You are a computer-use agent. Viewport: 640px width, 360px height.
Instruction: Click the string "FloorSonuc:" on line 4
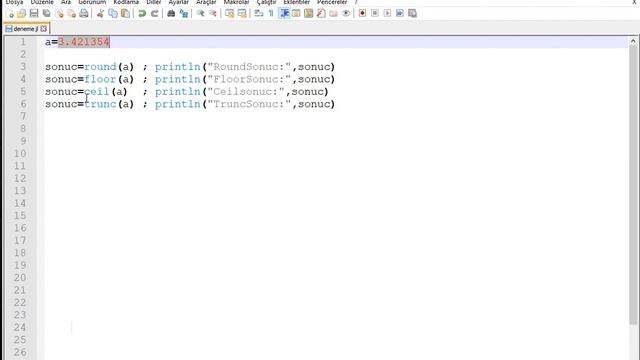coord(249,79)
